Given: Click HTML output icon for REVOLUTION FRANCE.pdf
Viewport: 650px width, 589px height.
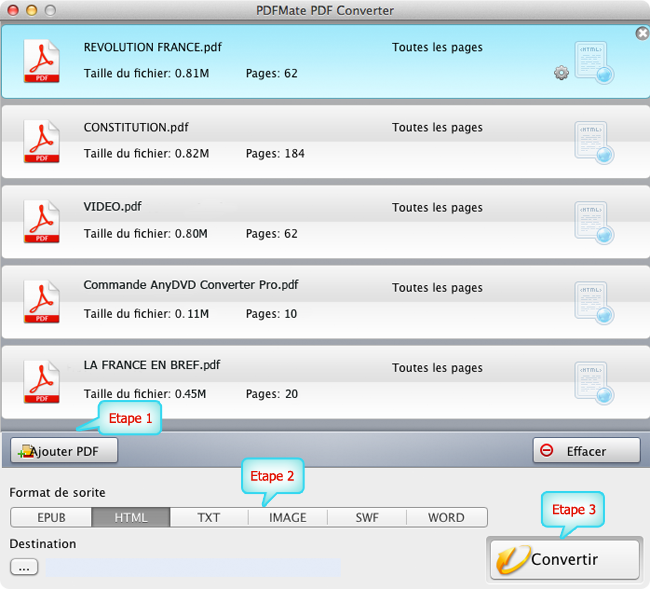Looking at the screenshot, I should 594,63.
